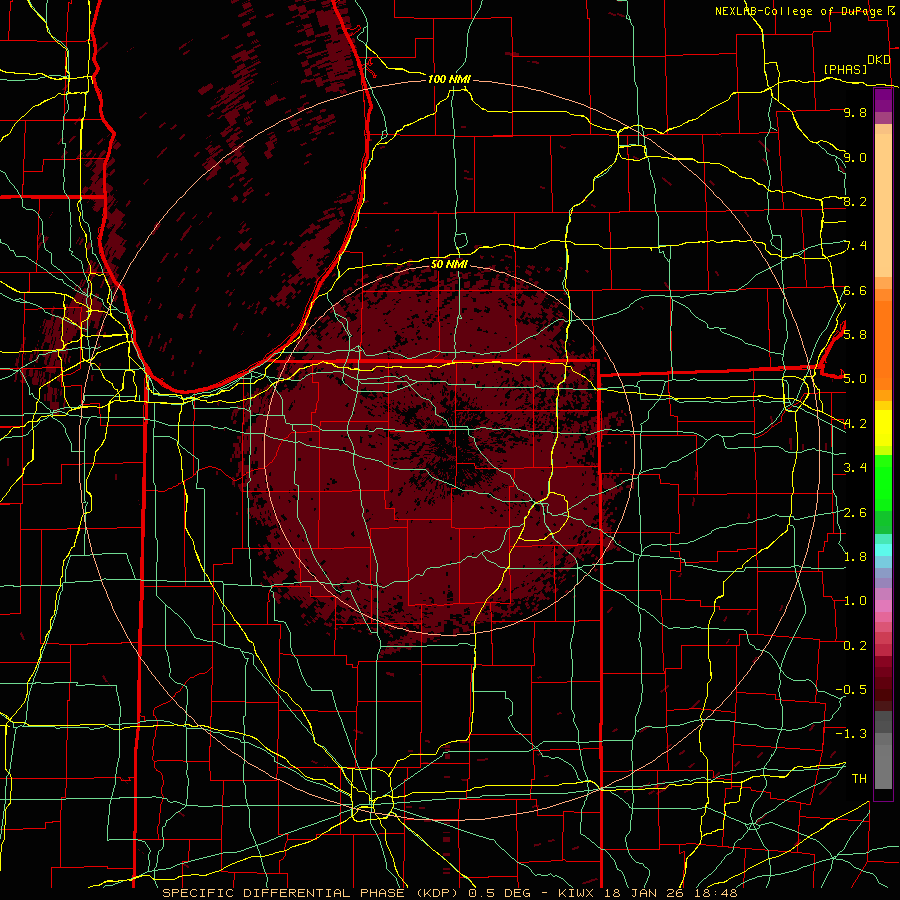Click the NEXLAB-College of DuPage label
This screenshot has width=900, height=900.
[798, 11]
